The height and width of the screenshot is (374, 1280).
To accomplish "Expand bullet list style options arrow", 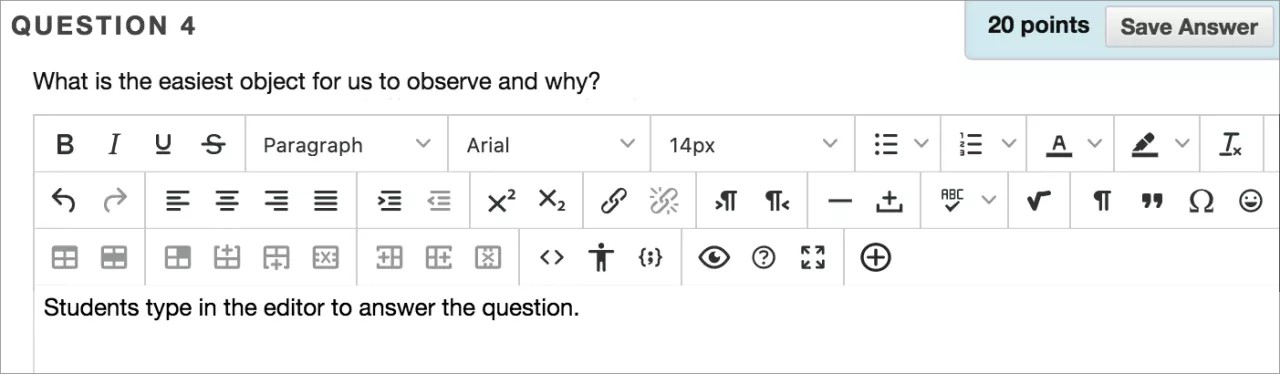I will coord(921,145).
